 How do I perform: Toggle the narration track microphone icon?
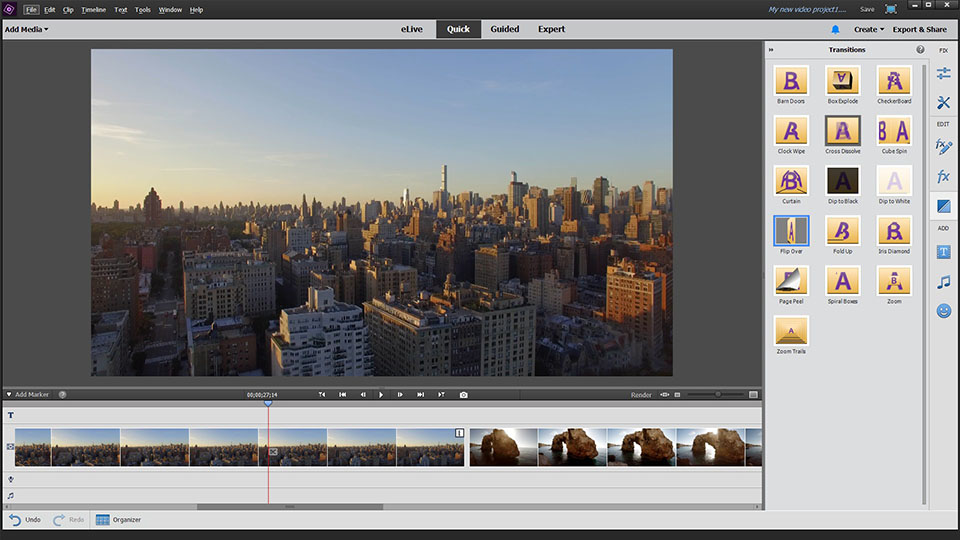coord(10,479)
